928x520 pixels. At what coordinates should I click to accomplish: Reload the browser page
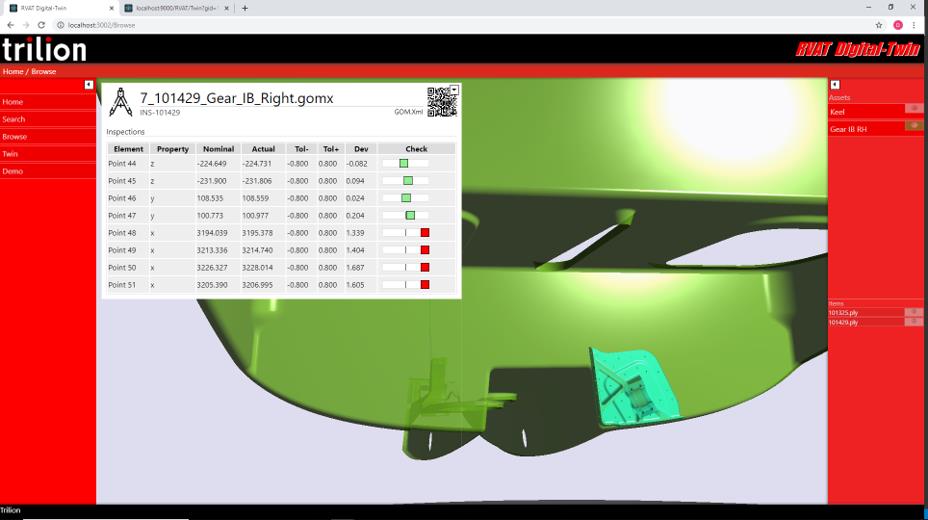pyautogui.click(x=41, y=25)
